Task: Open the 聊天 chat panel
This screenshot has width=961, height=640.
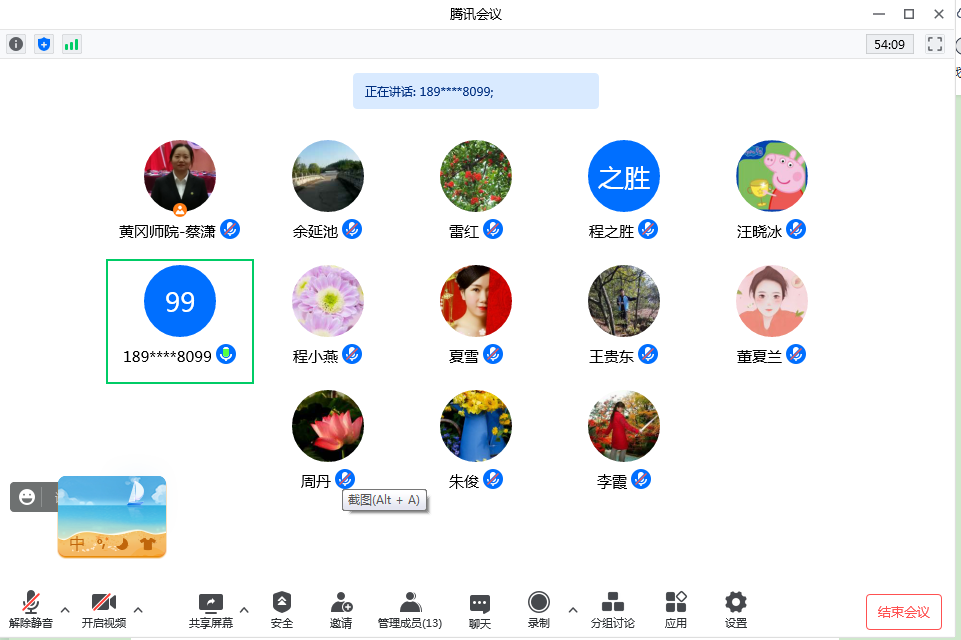Action: 479,608
